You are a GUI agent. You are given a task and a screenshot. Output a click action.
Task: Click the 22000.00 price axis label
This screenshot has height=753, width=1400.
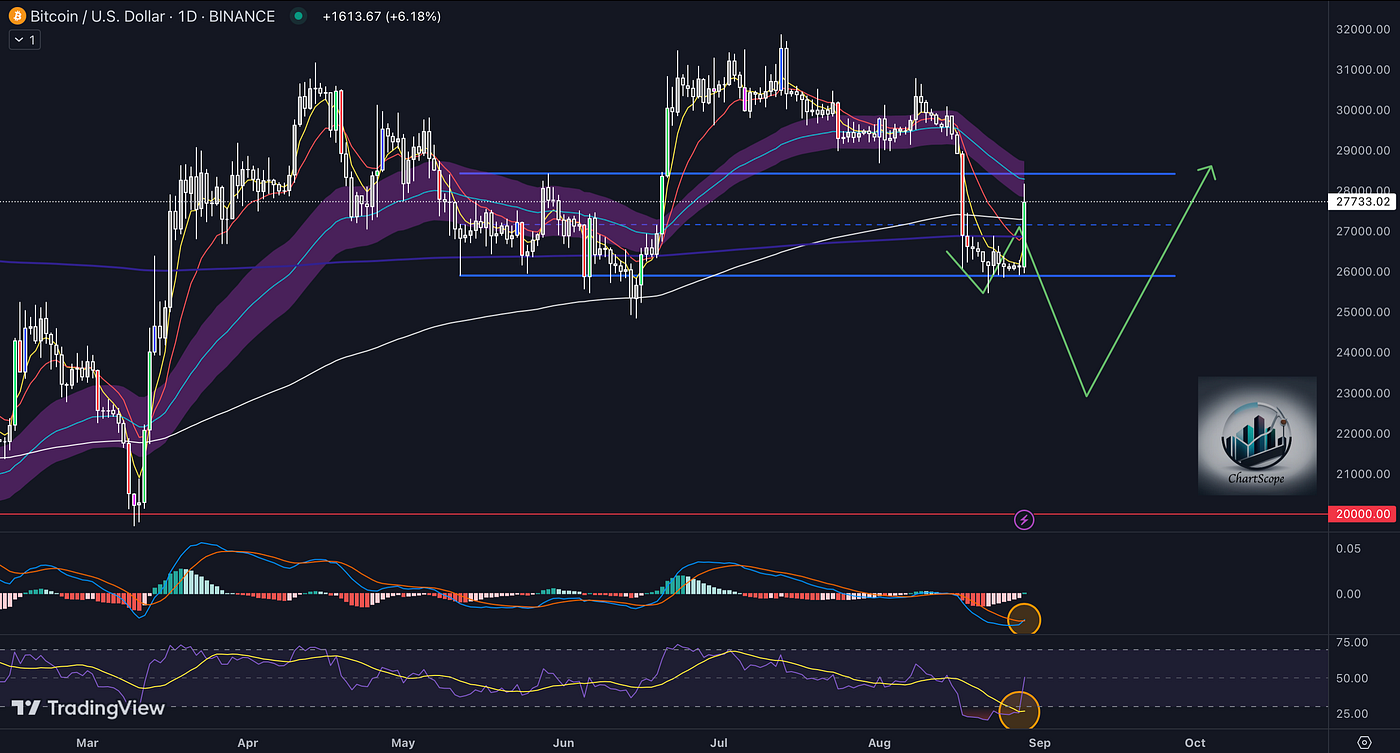pos(1363,434)
